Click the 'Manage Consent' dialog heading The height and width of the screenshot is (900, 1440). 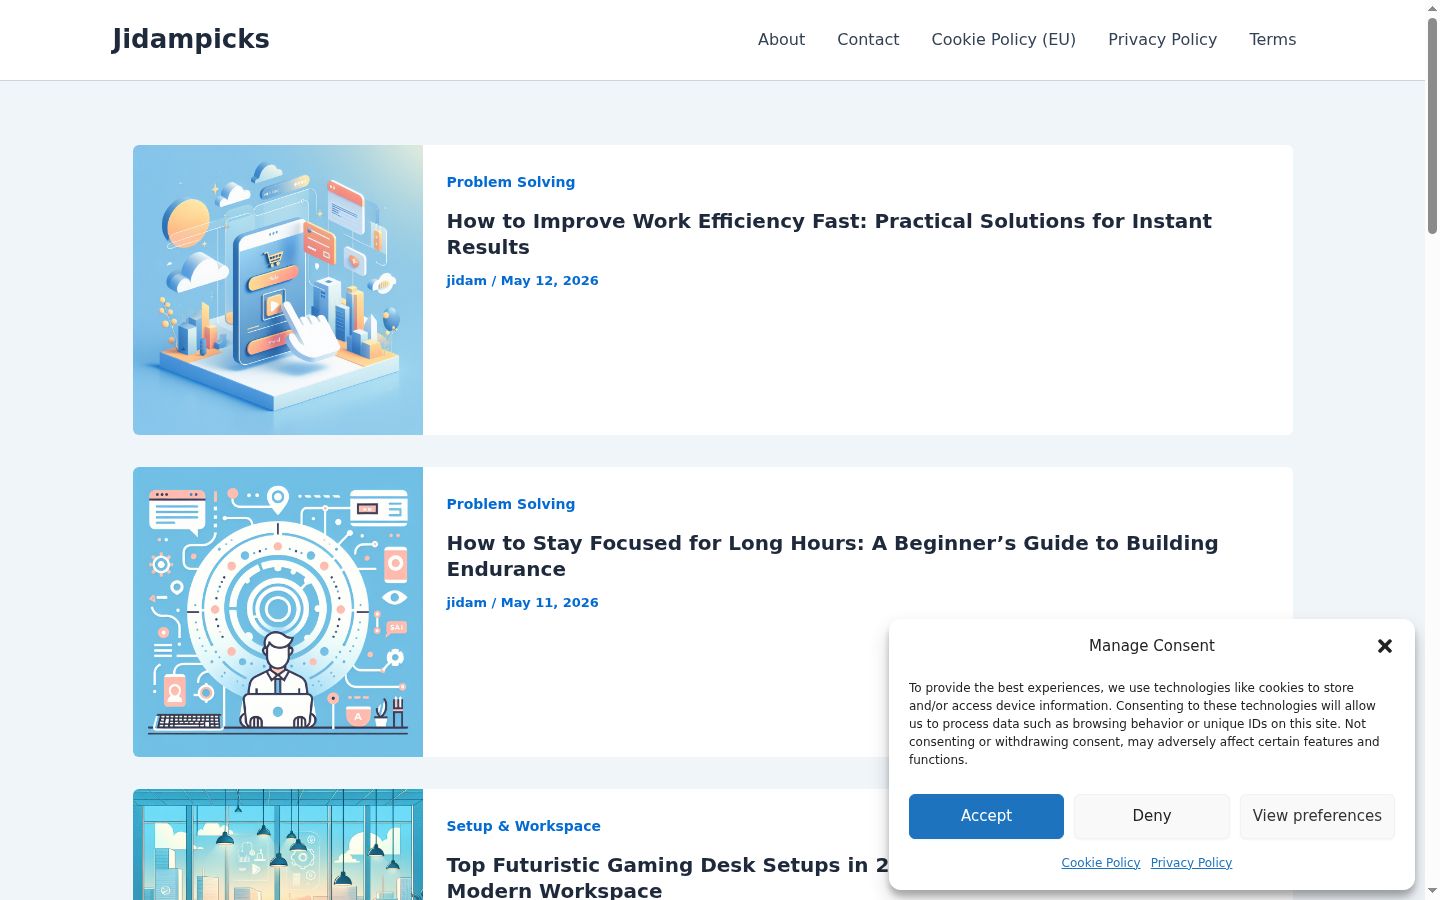[x=1152, y=646]
